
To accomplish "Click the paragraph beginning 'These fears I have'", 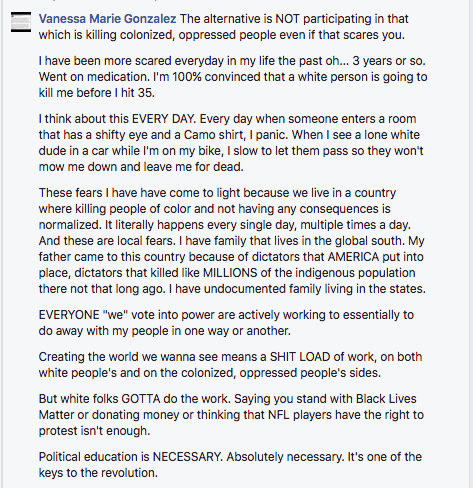I will [x=232, y=241].
